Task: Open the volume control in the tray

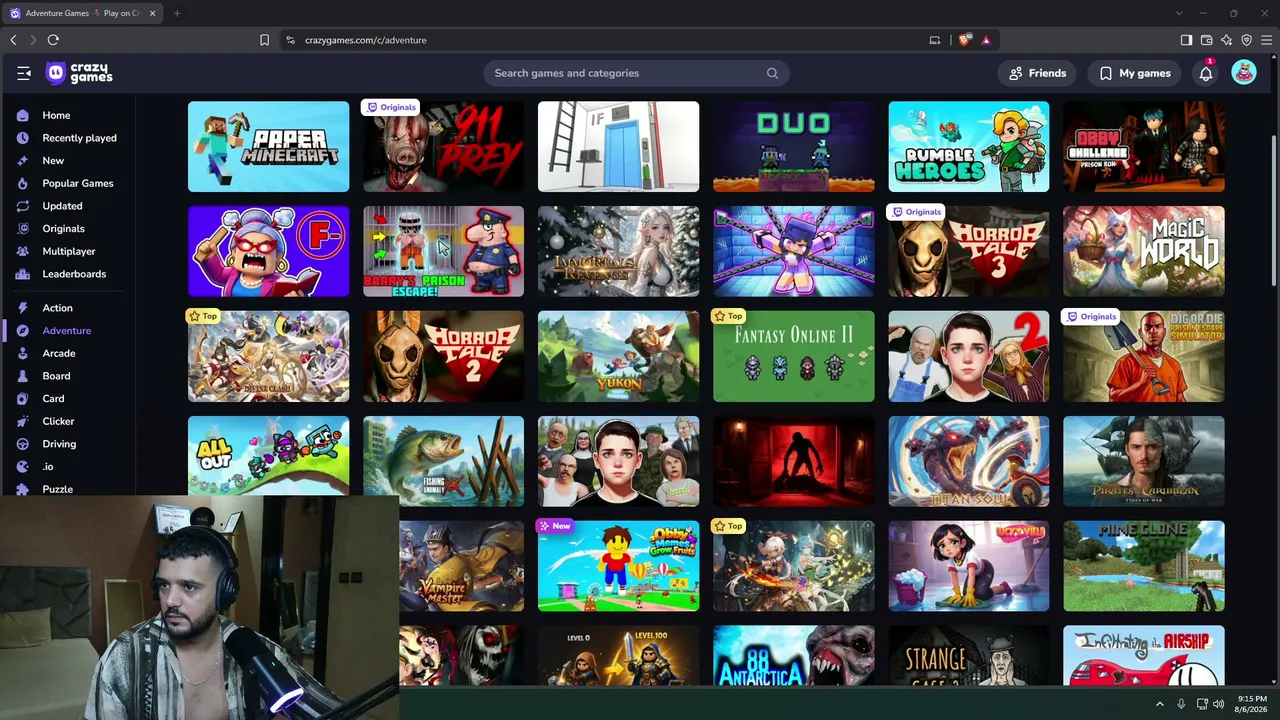Action: tap(1218, 704)
